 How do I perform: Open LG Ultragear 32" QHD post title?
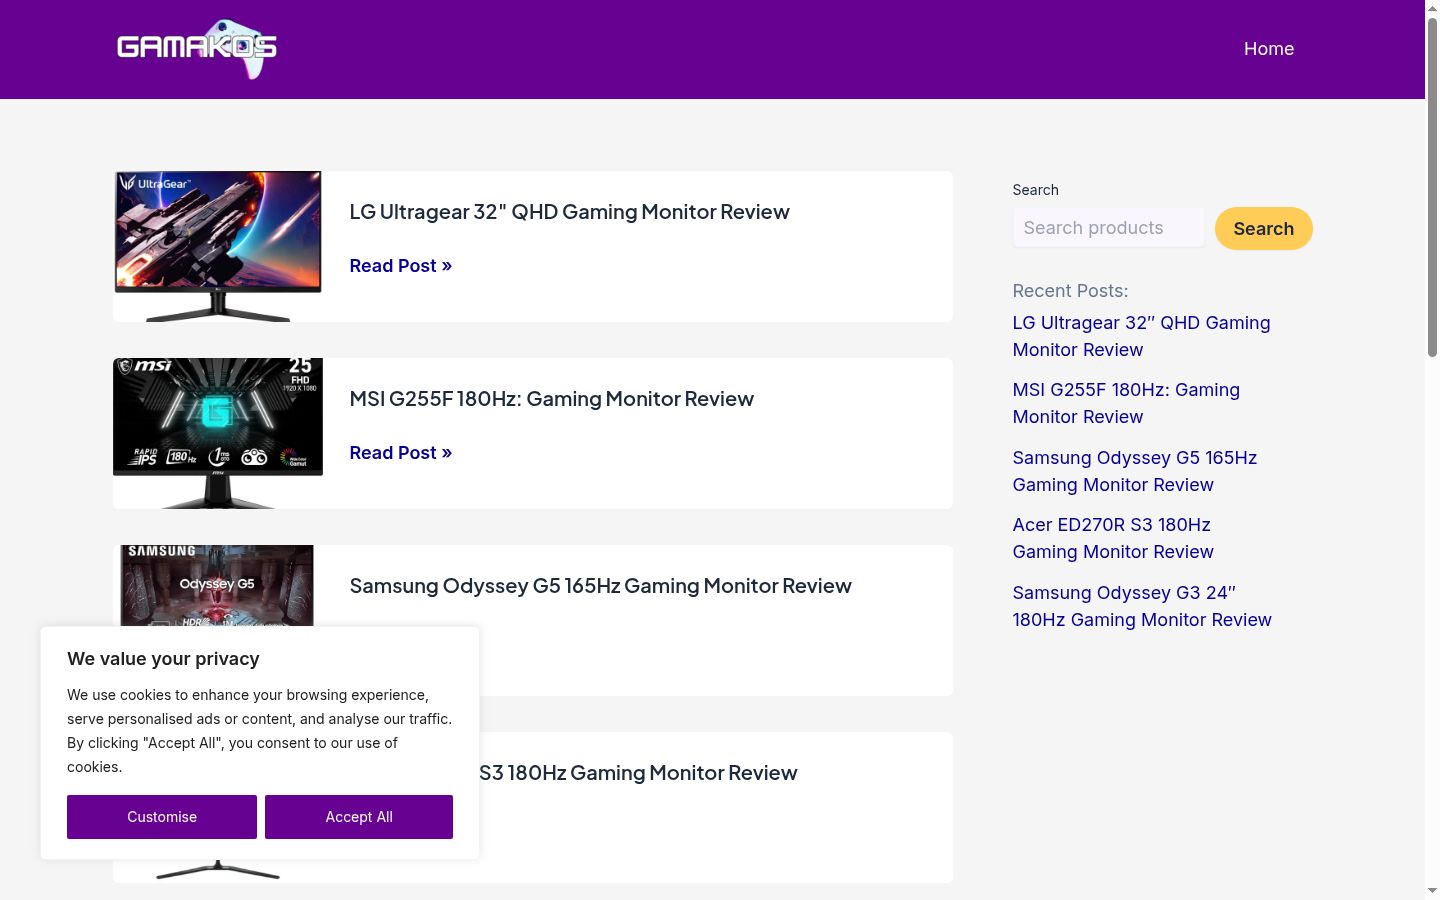click(569, 212)
